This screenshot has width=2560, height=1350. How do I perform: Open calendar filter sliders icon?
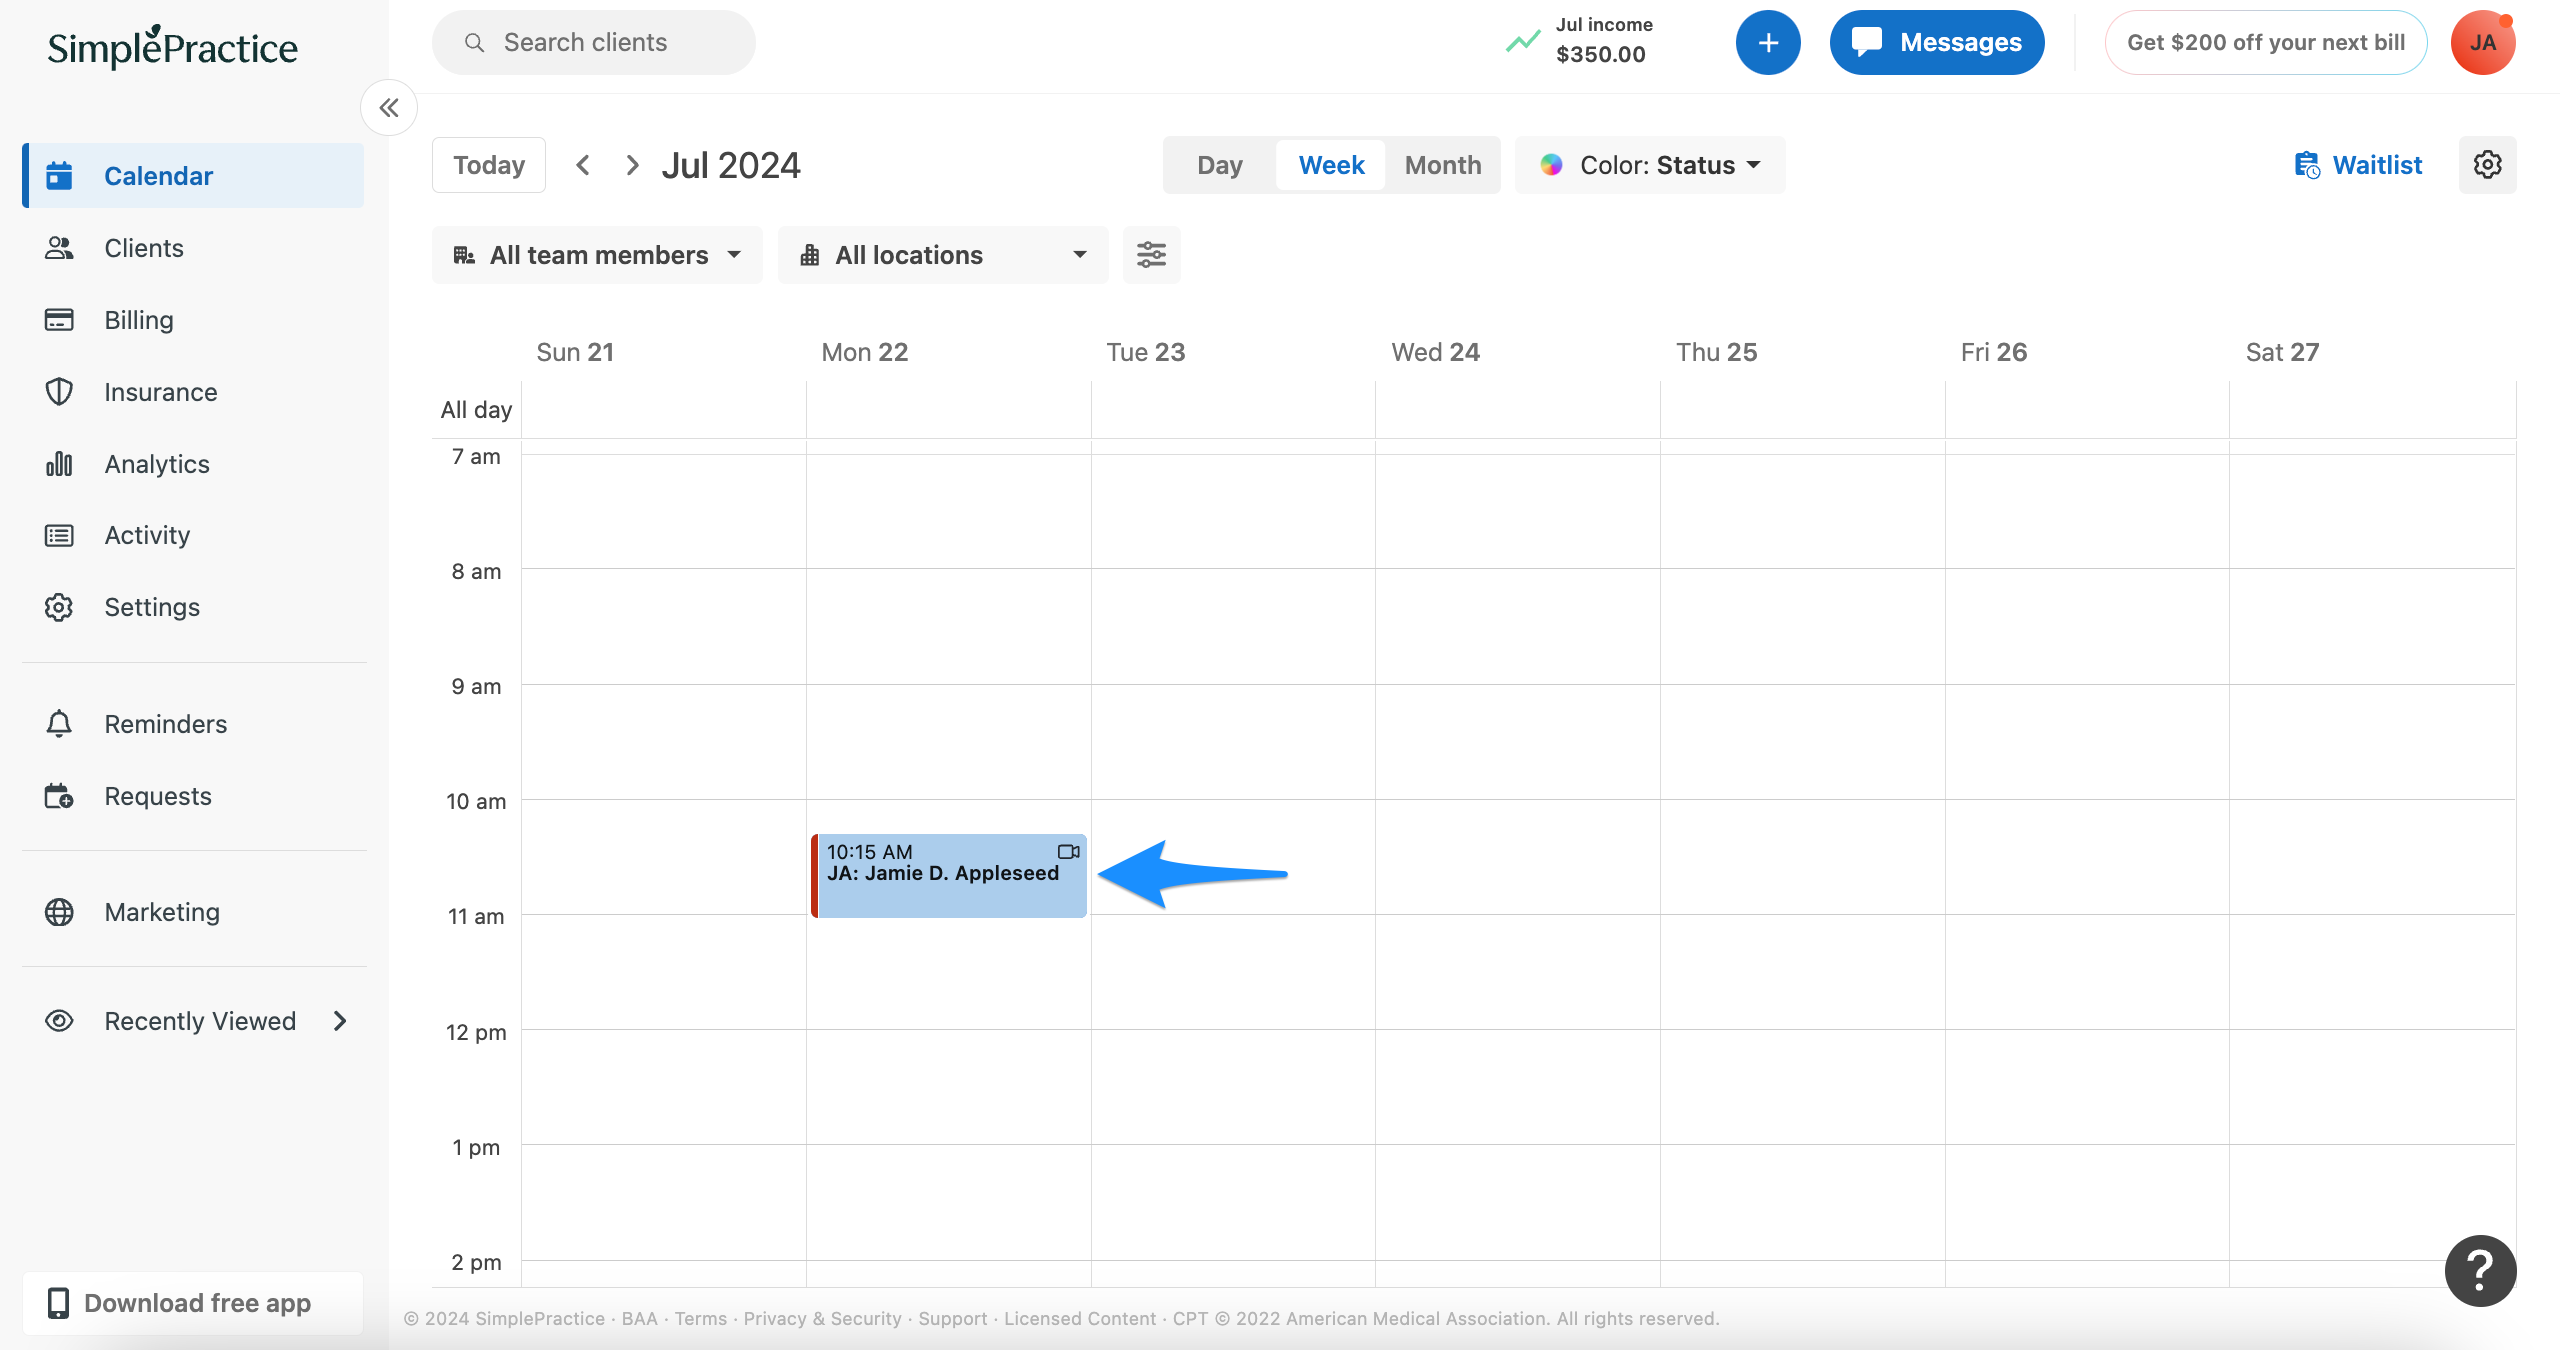tap(1152, 255)
